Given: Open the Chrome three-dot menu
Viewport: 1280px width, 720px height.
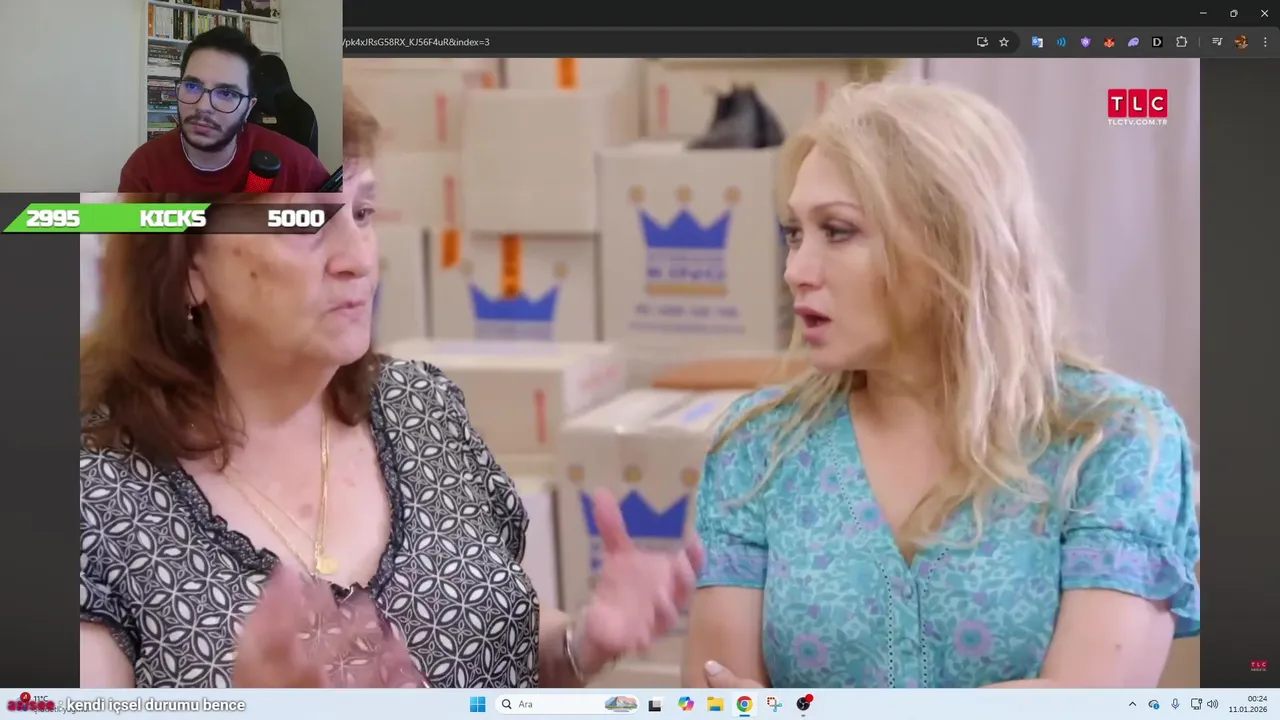Looking at the screenshot, I should (1265, 42).
